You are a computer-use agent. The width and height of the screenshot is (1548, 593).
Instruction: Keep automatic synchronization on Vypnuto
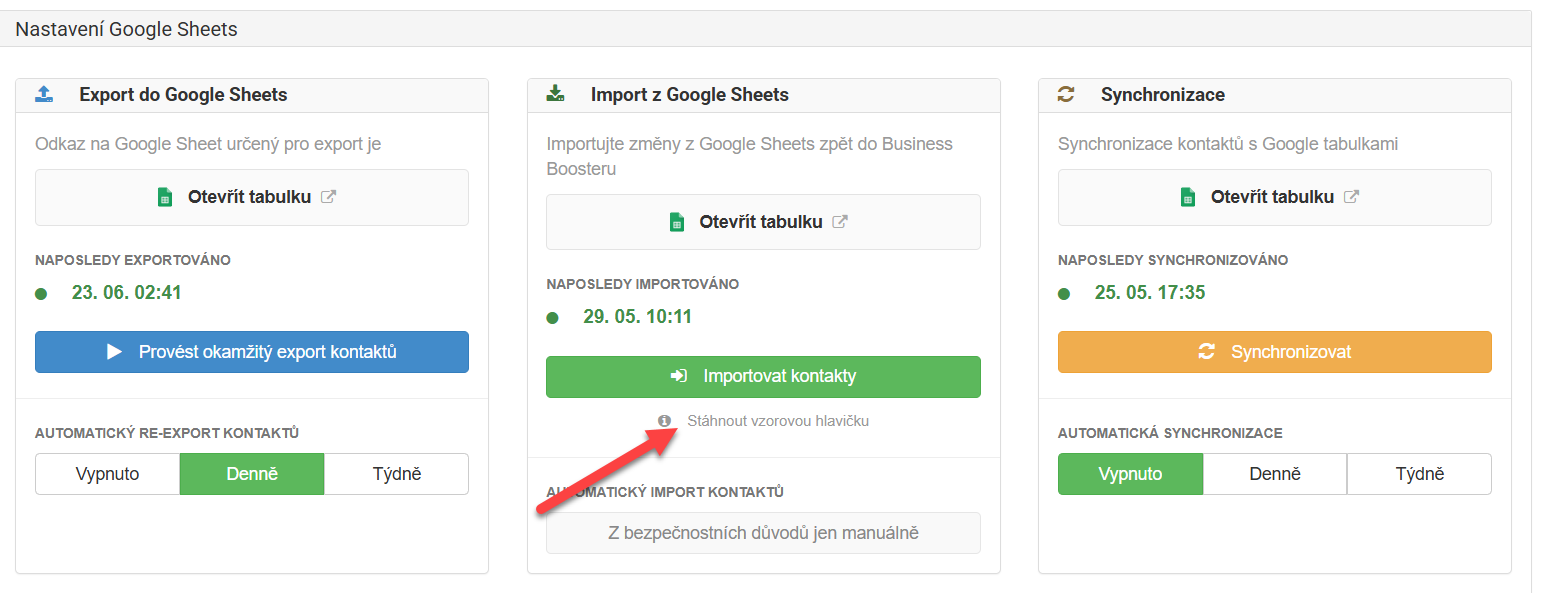[1130, 474]
